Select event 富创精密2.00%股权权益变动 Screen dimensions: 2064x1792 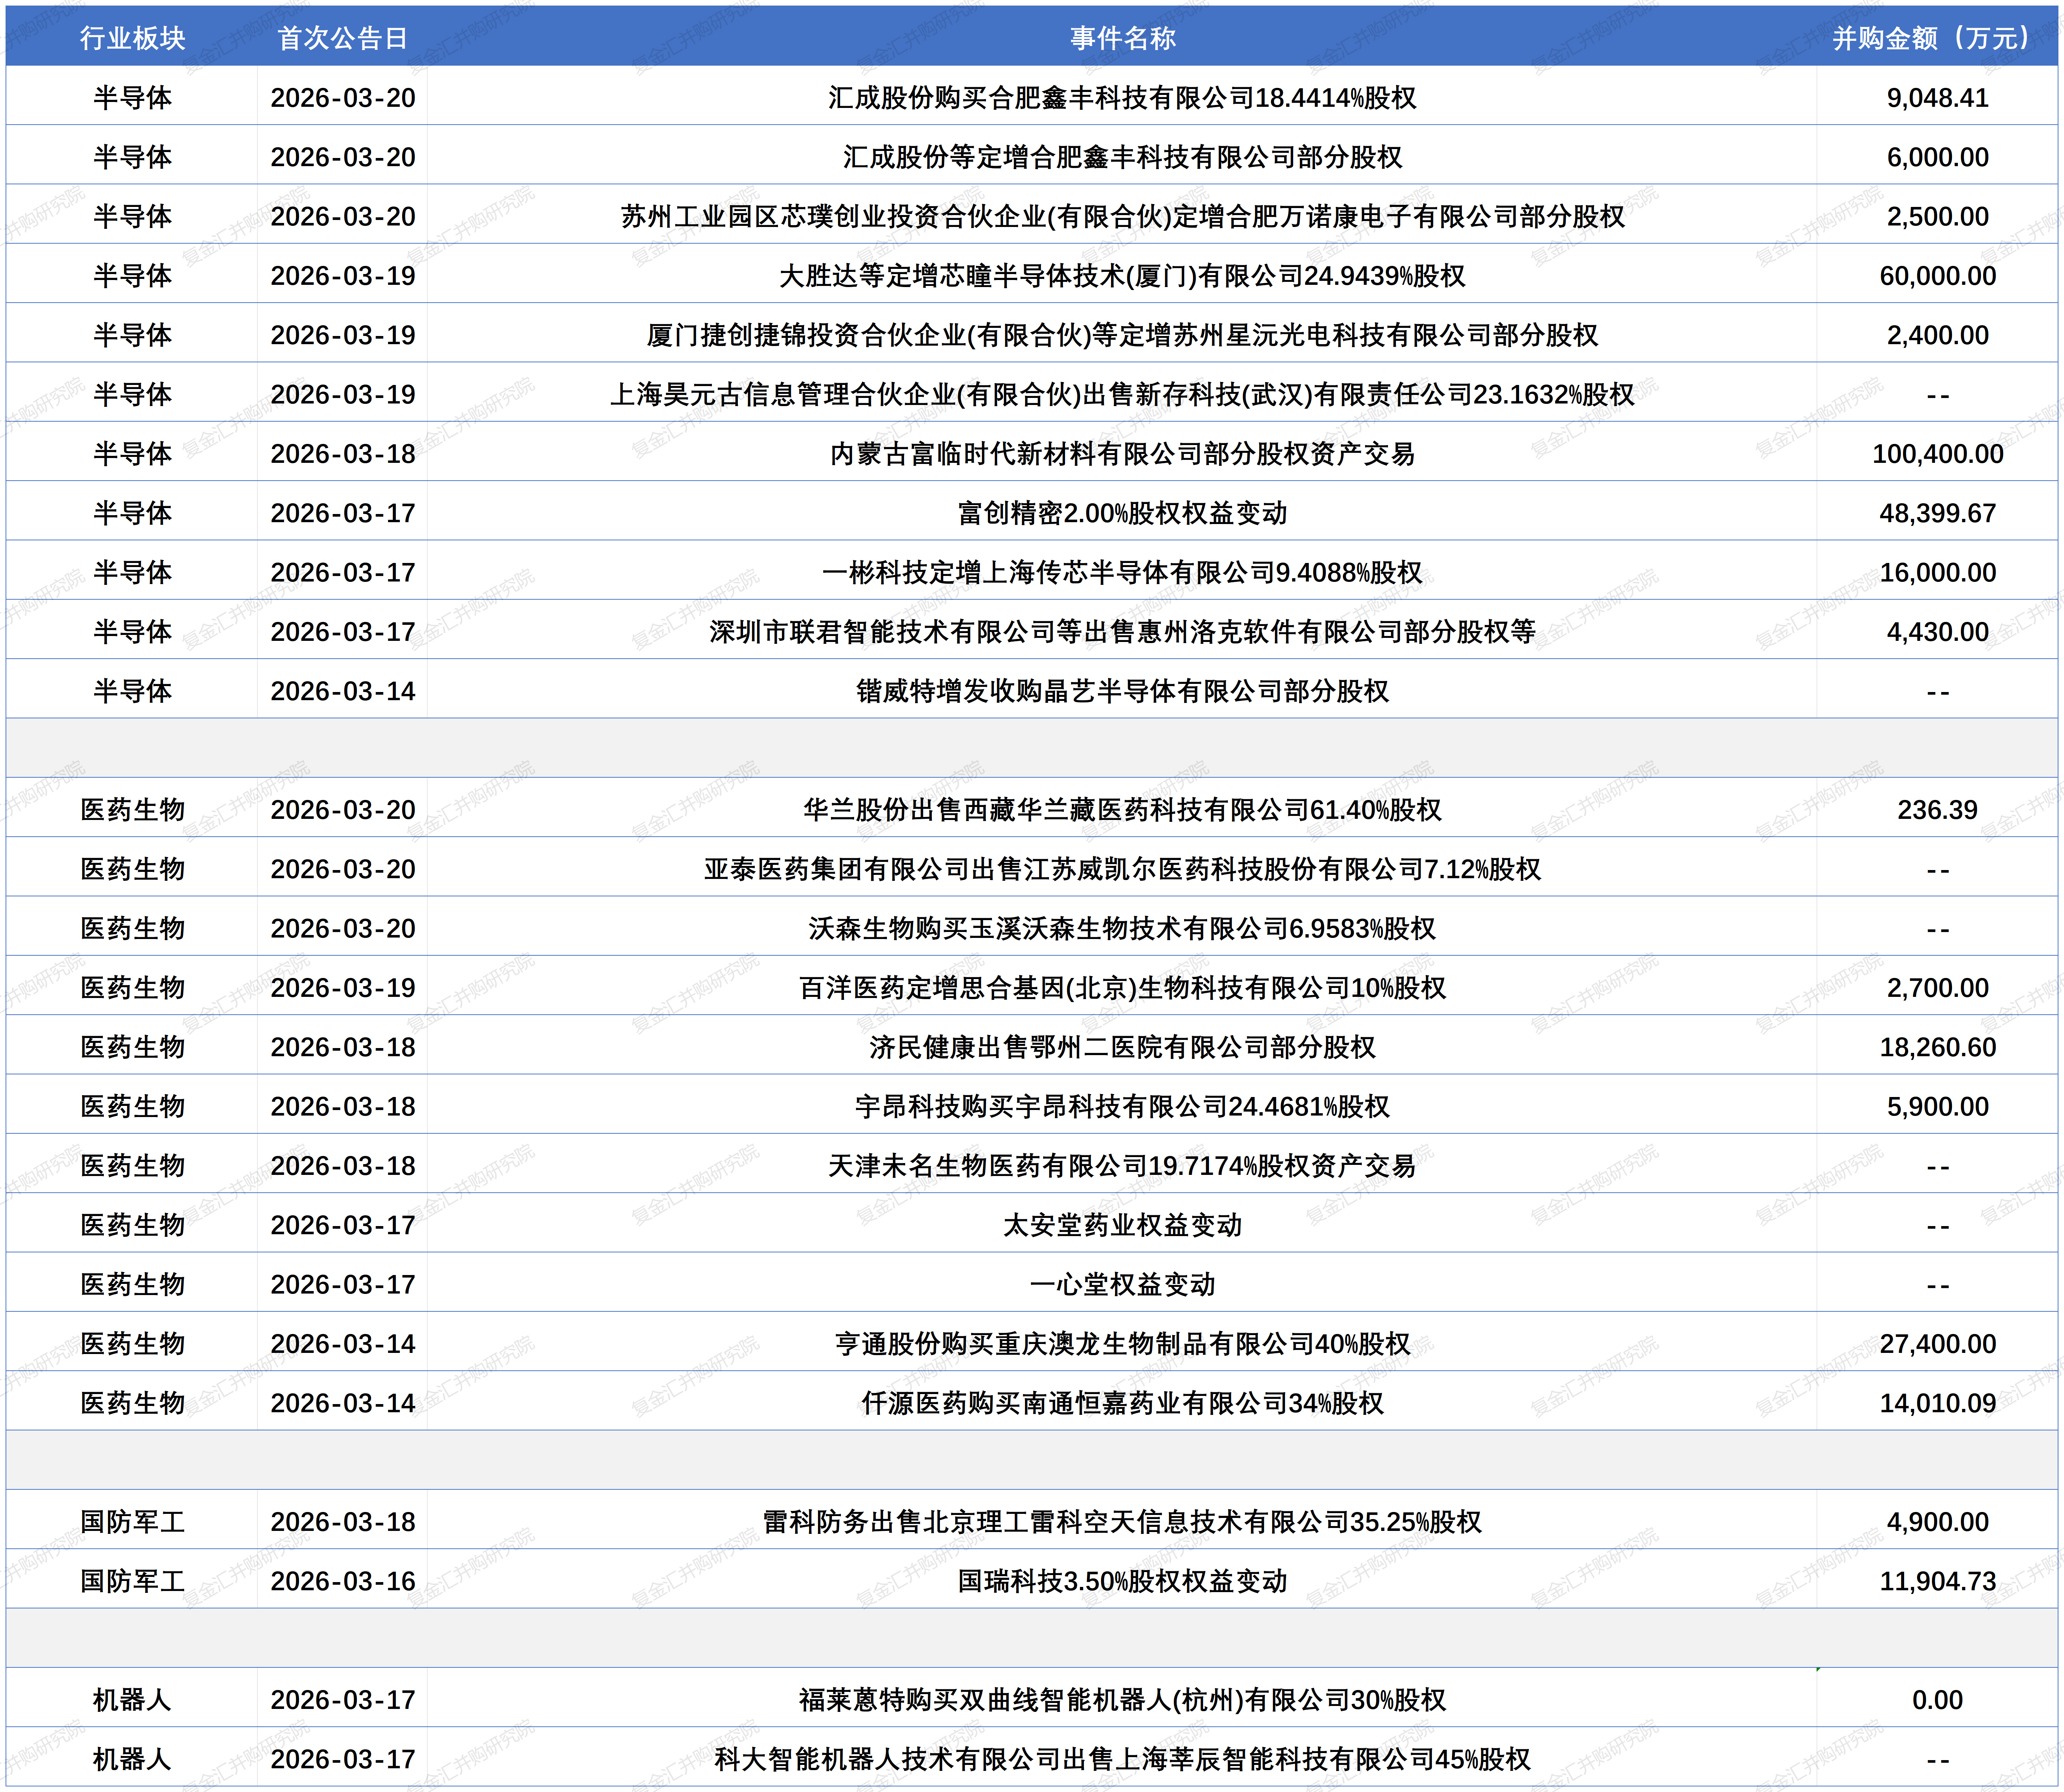coord(1122,513)
